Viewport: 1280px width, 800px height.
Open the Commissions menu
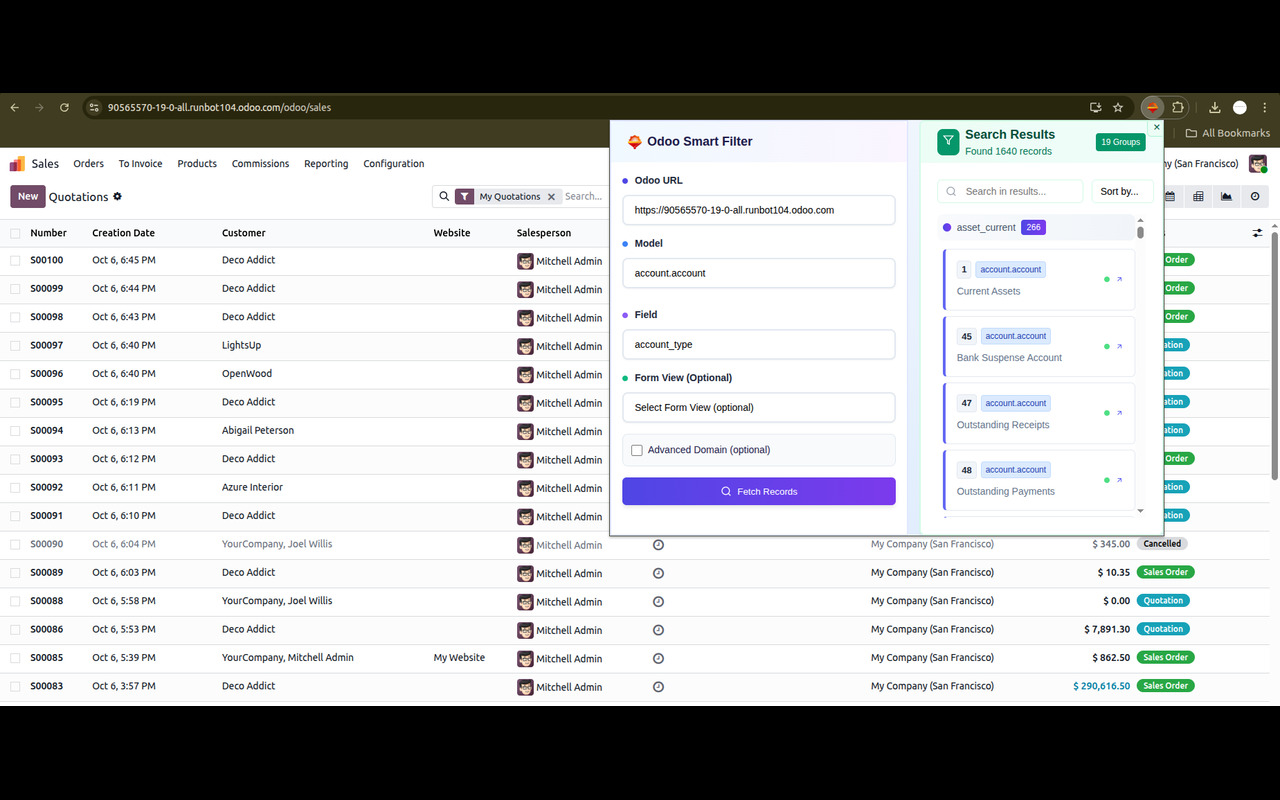point(260,163)
